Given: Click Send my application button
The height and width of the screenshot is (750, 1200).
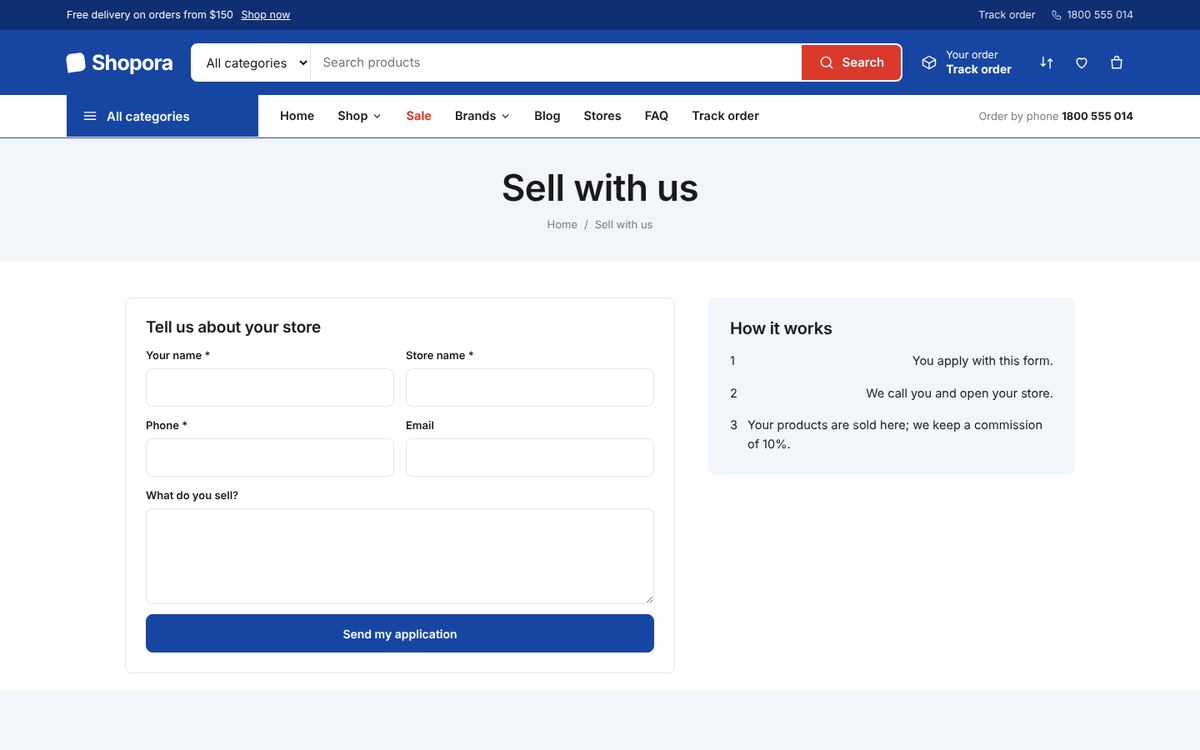Looking at the screenshot, I should click(400, 634).
